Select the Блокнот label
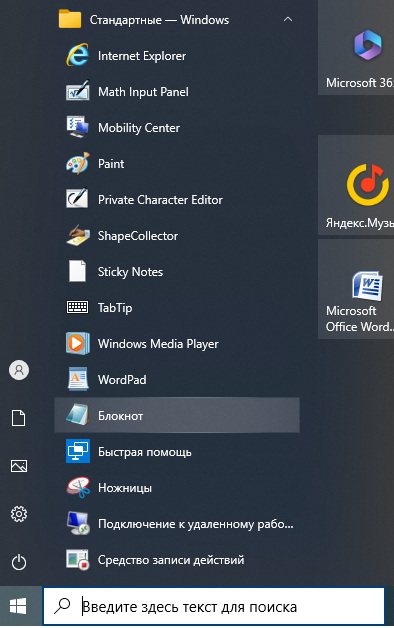Image resolution: width=394 pixels, height=628 pixels. pyautogui.click(x=121, y=416)
